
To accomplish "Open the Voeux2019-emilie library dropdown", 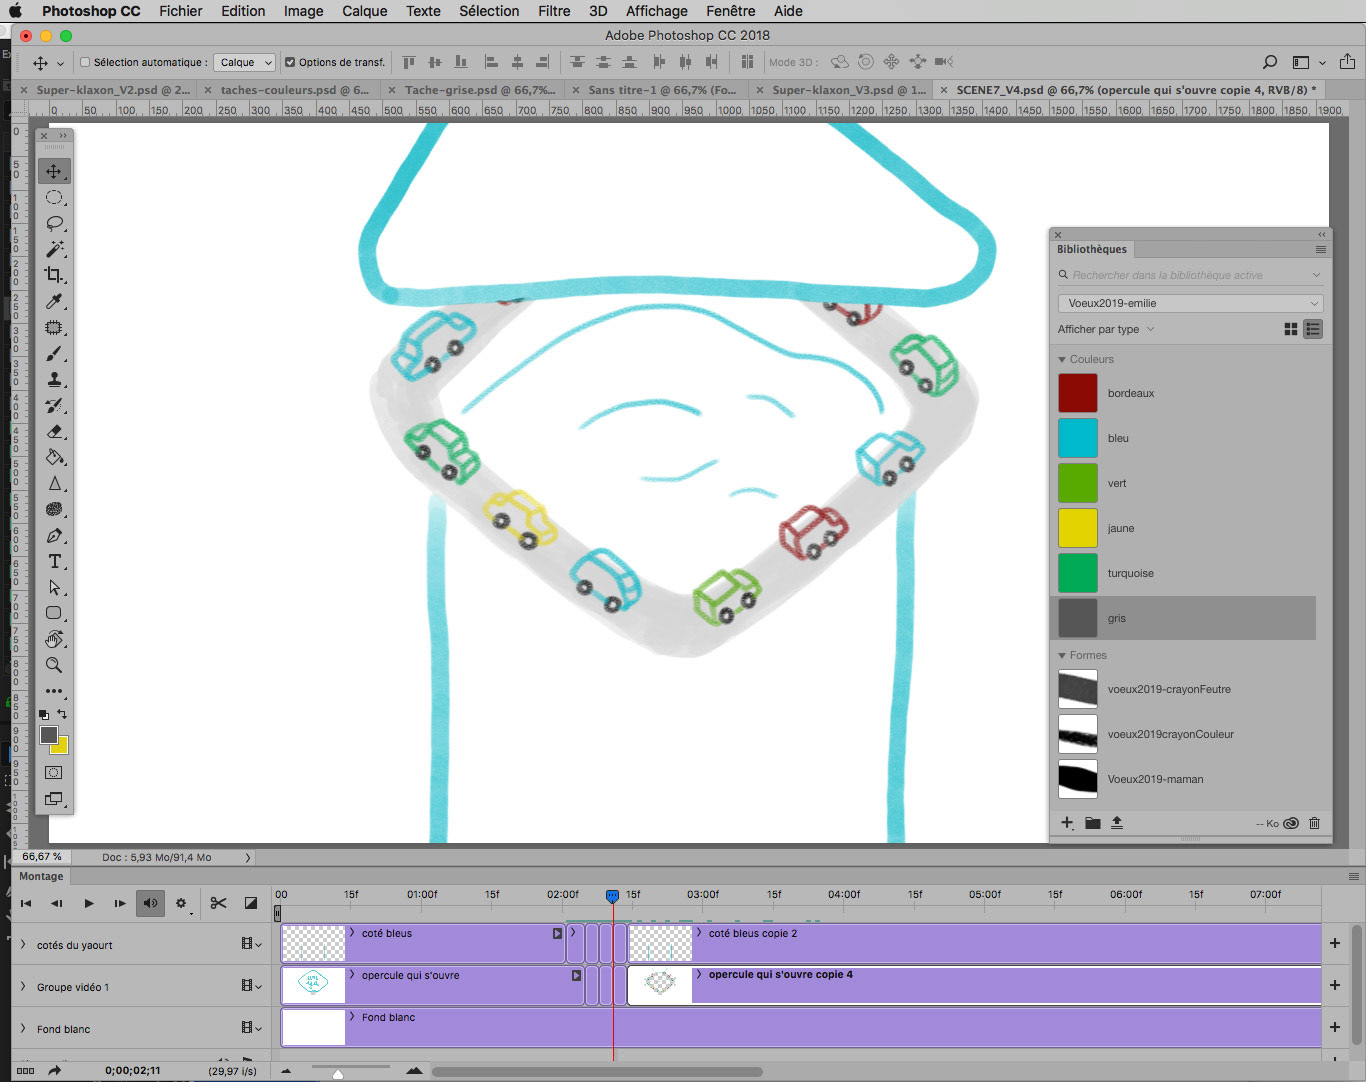I will click(x=1190, y=303).
